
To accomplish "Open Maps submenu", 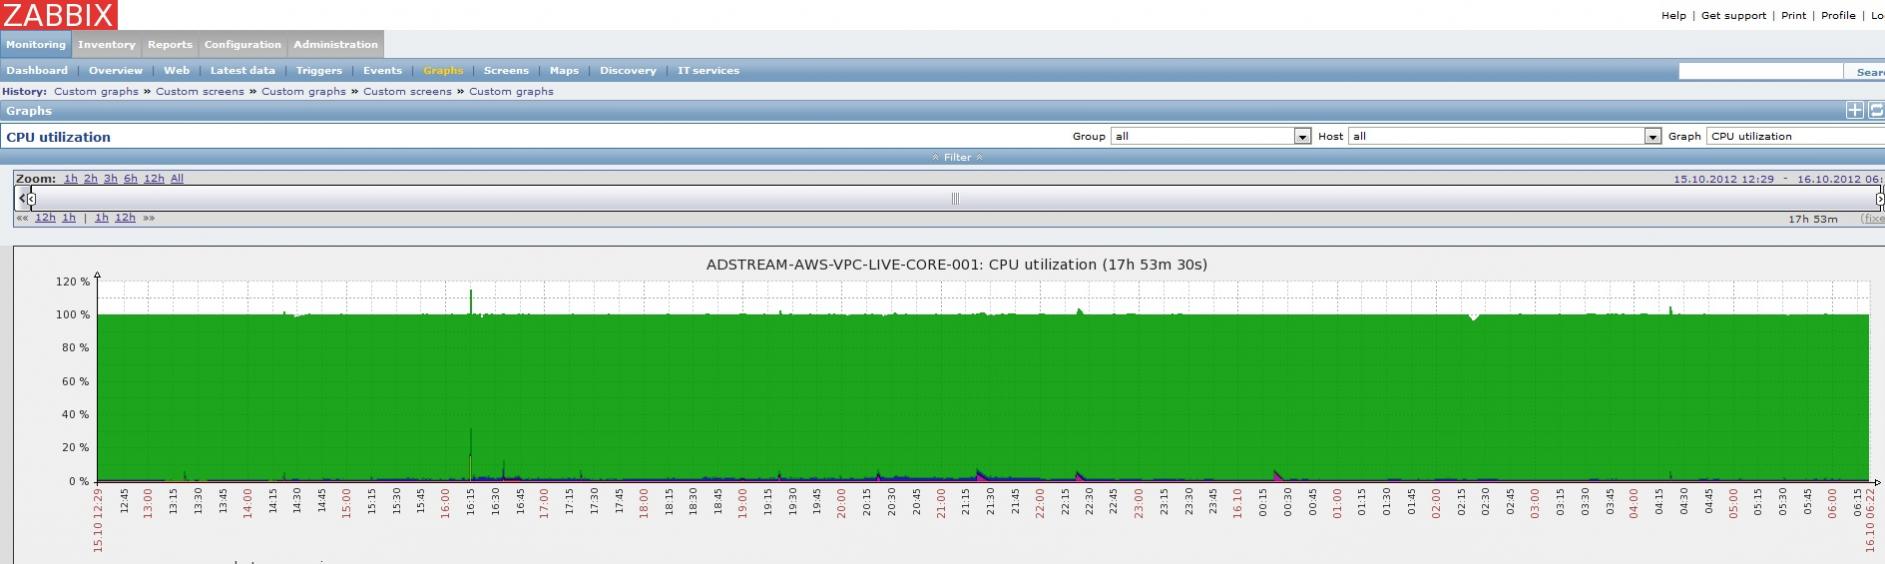I will coord(564,71).
